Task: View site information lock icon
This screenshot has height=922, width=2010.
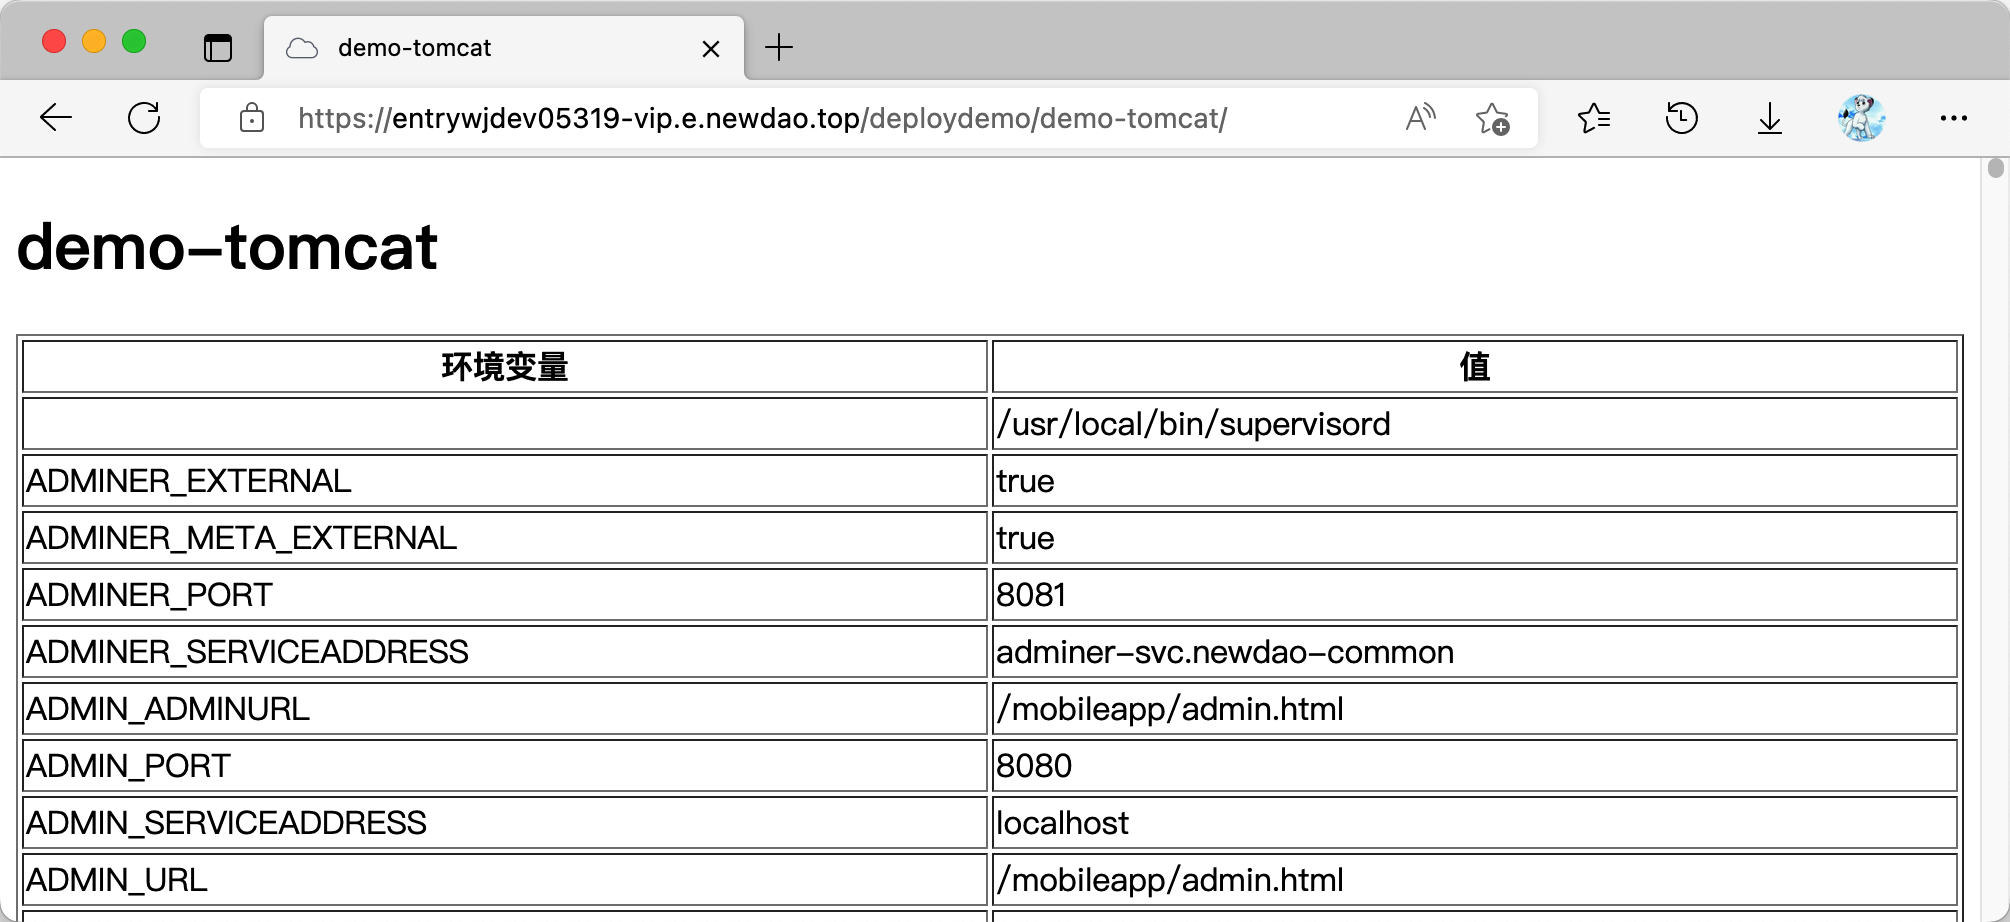Action: 252,118
